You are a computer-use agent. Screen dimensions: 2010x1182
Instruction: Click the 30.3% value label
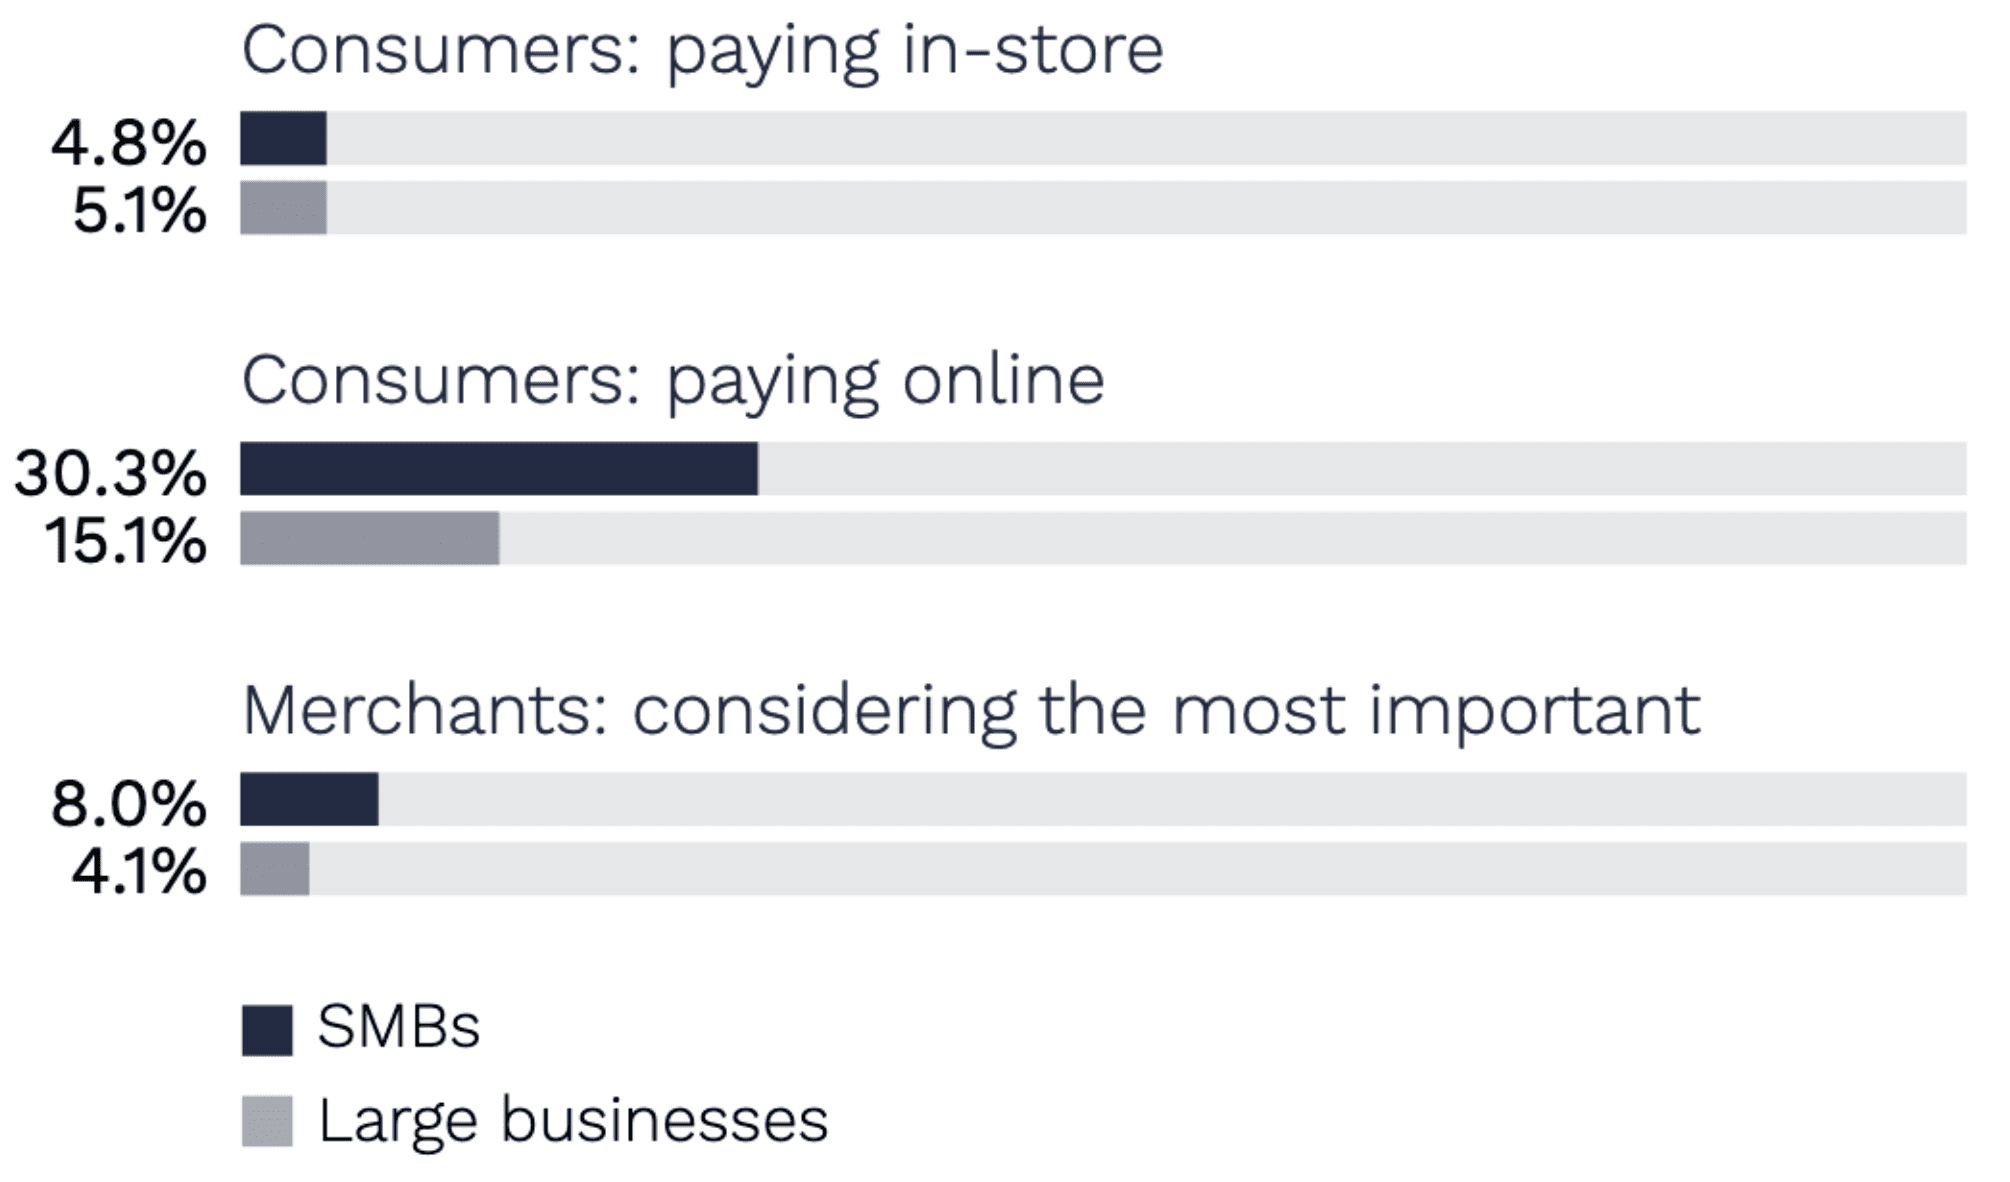pyautogui.click(x=110, y=472)
